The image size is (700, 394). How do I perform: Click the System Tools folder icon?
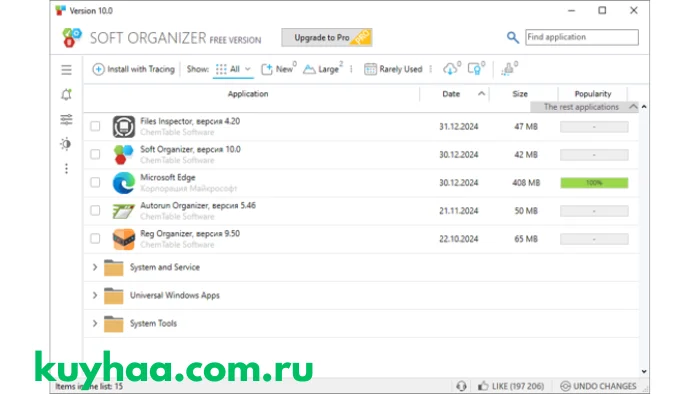[113, 324]
